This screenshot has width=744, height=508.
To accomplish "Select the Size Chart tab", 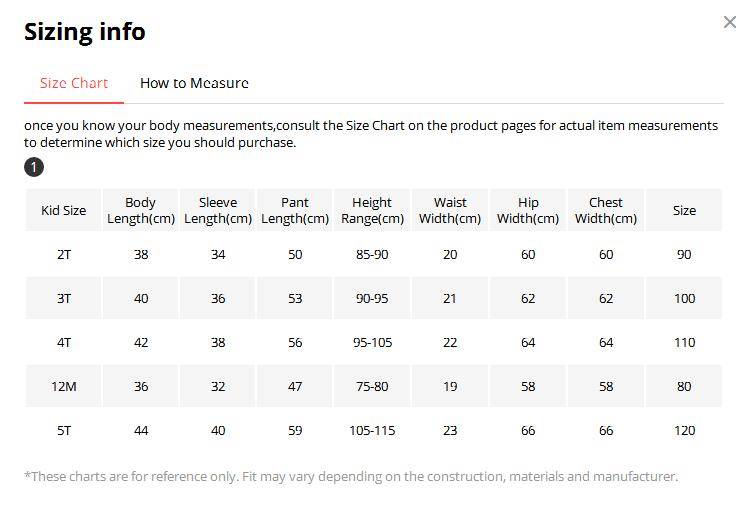I will pyautogui.click(x=74, y=83).
